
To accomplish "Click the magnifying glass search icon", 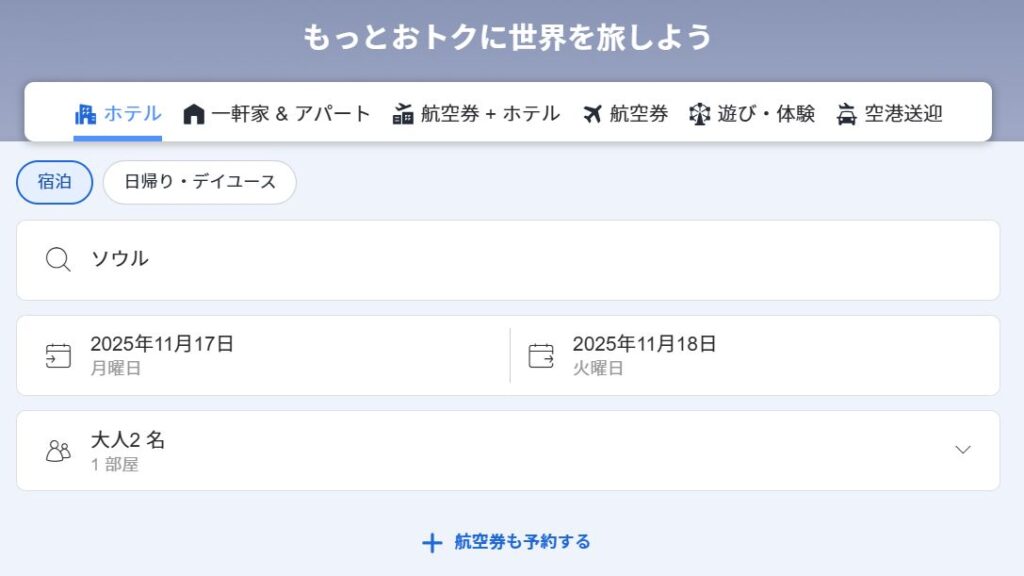I will tap(58, 260).
